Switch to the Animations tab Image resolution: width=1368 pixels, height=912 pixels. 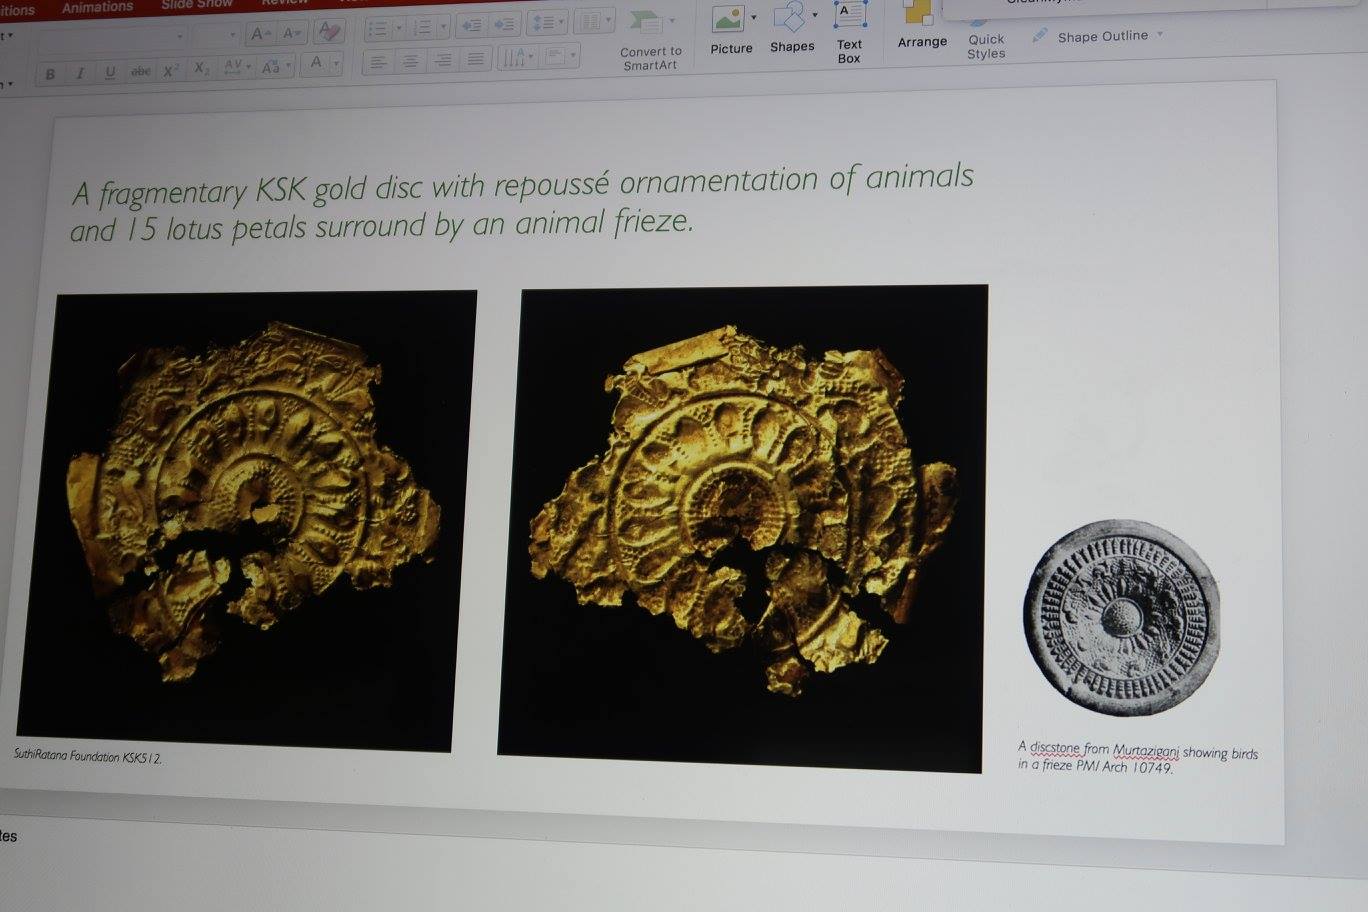click(x=97, y=7)
